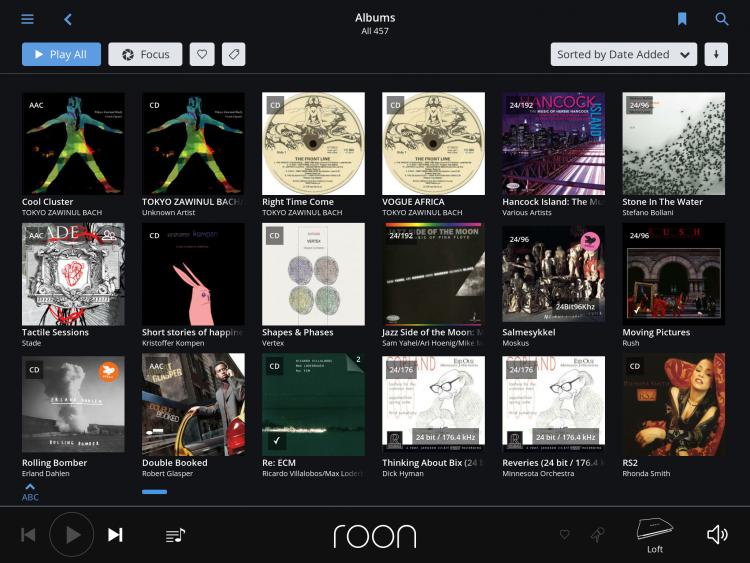
Task: Click the Moskus artist name
Action: [516, 343]
